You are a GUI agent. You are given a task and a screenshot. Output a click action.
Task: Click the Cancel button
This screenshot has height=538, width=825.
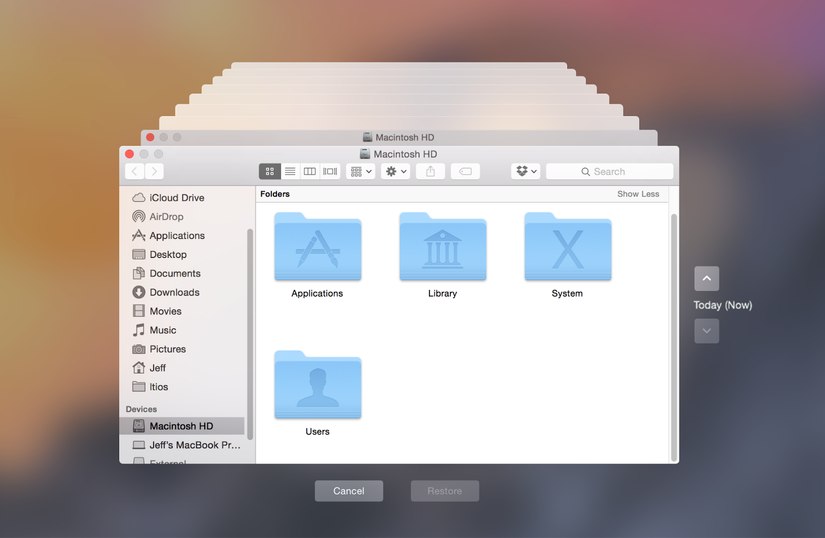349,491
